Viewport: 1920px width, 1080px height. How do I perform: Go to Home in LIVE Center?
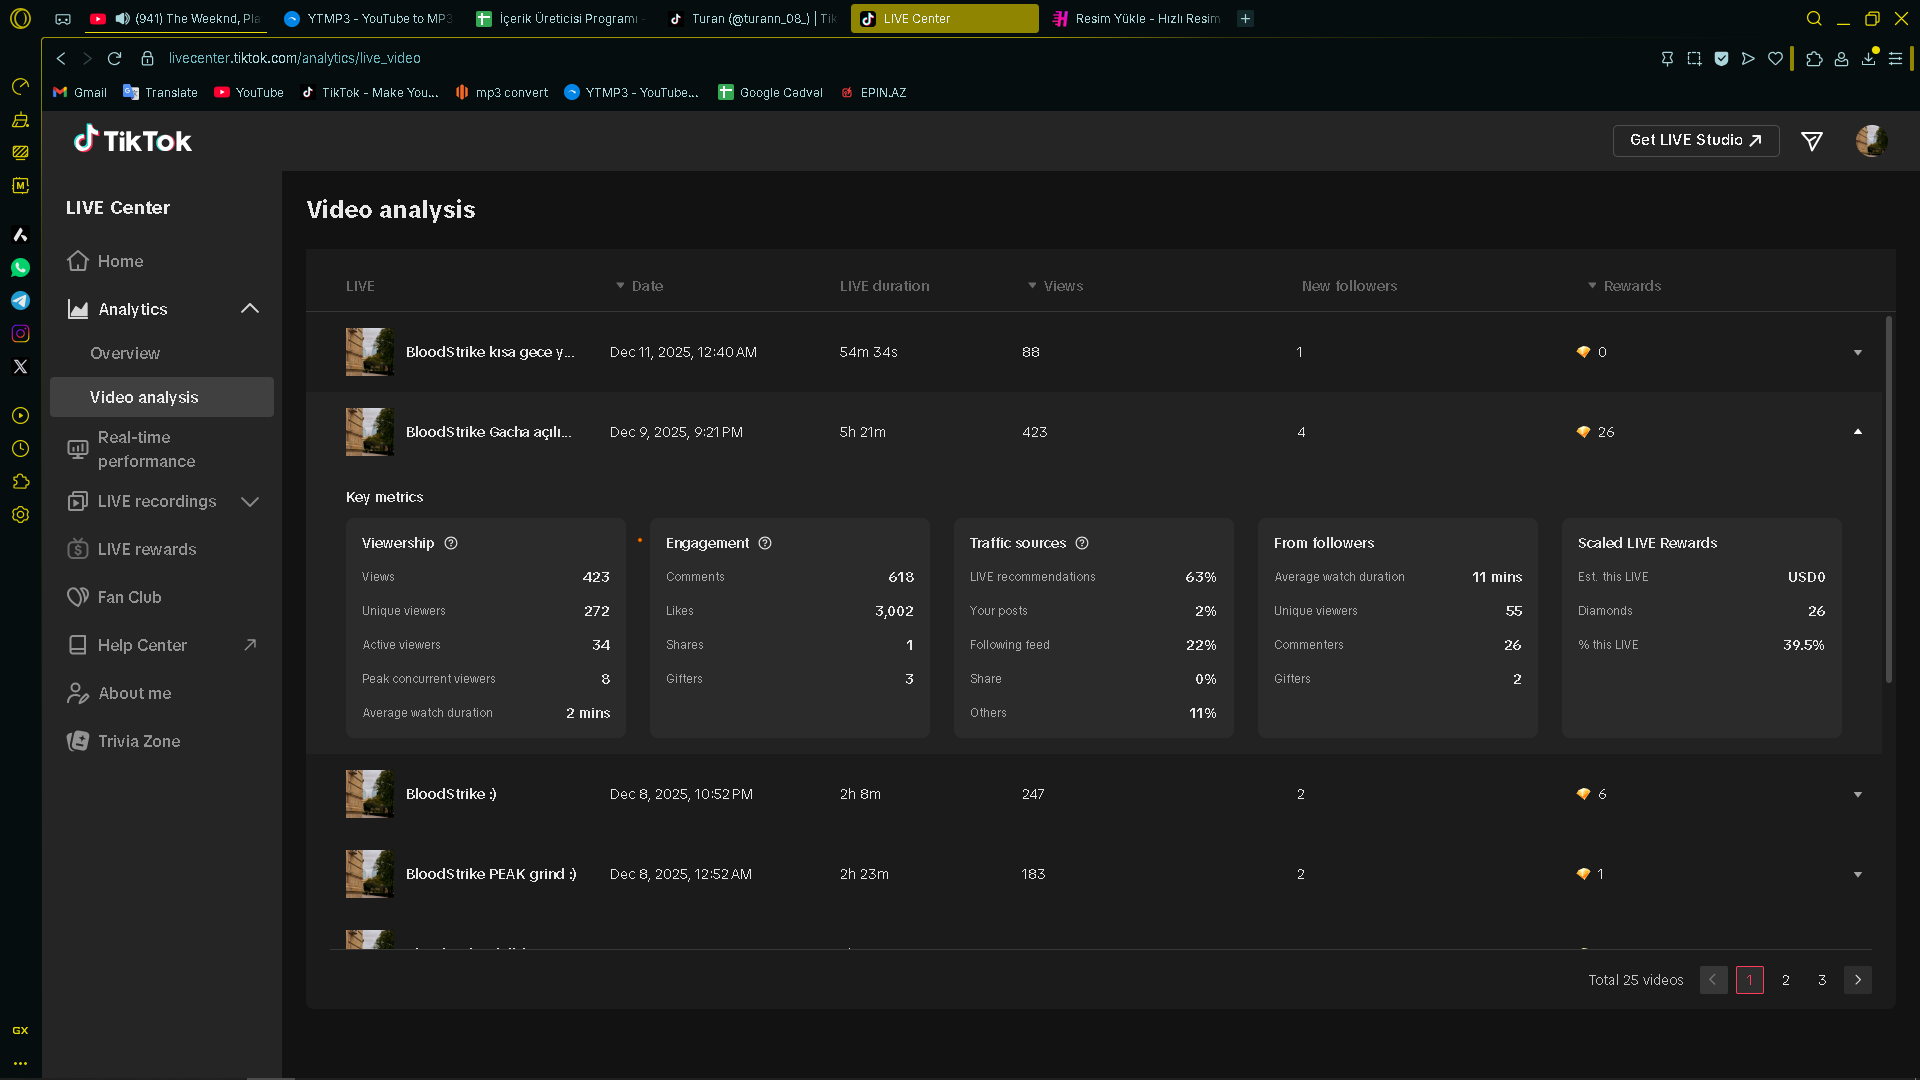coord(162,261)
